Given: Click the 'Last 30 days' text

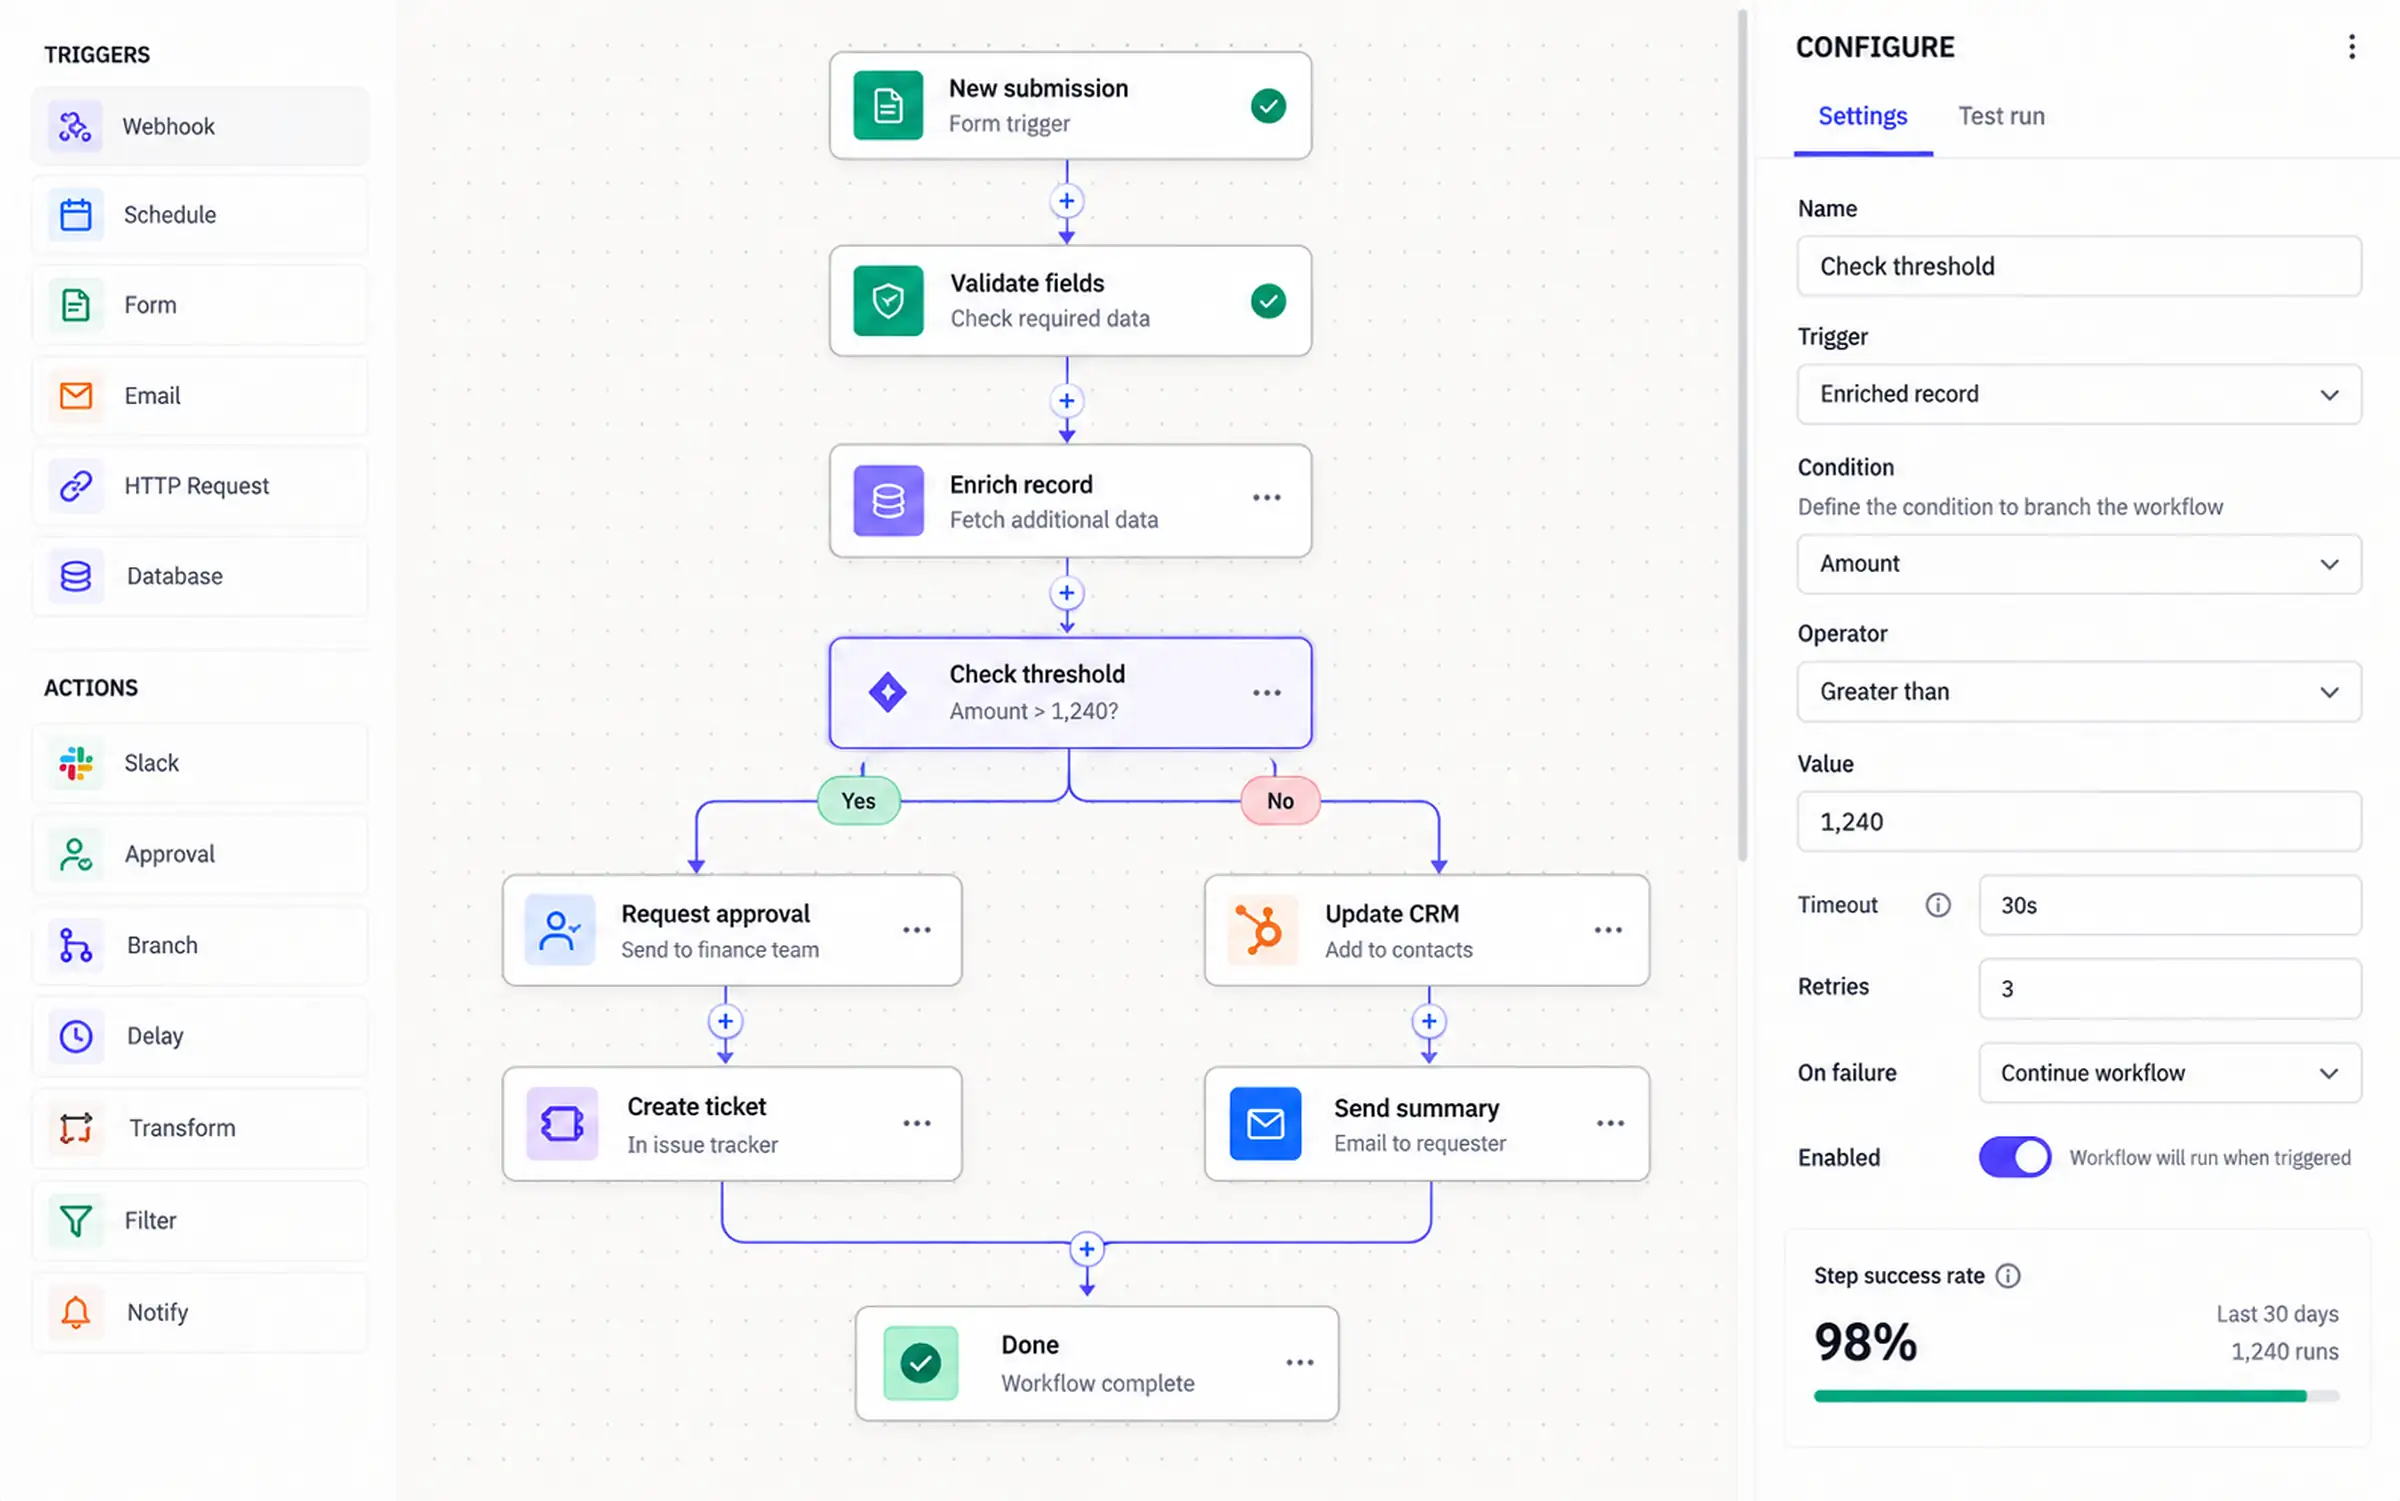Looking at the screenshot, I should [2277, 1314].
